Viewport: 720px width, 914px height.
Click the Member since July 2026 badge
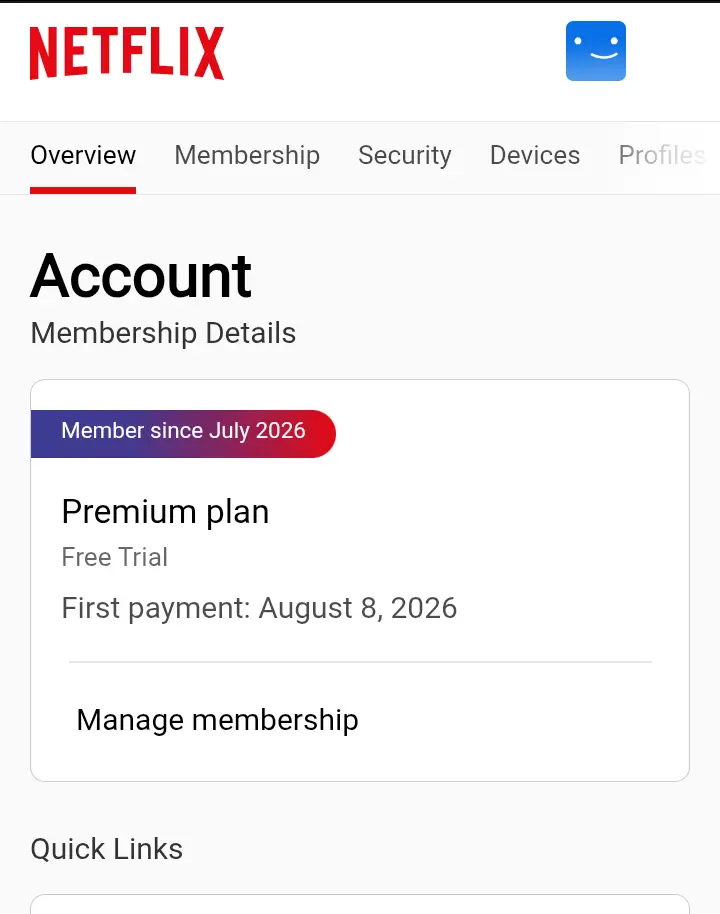(183, 434)
